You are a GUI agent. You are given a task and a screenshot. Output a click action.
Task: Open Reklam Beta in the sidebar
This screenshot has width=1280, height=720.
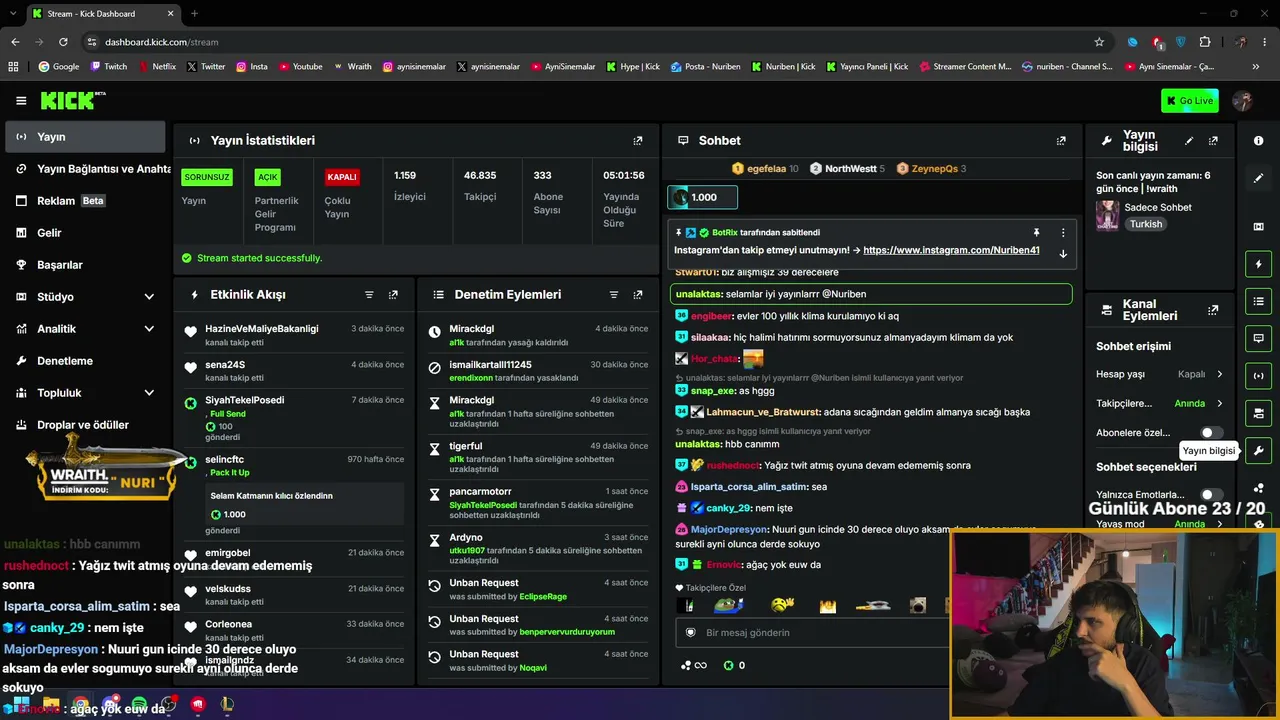pyautogui.click(x=85, y=201)
